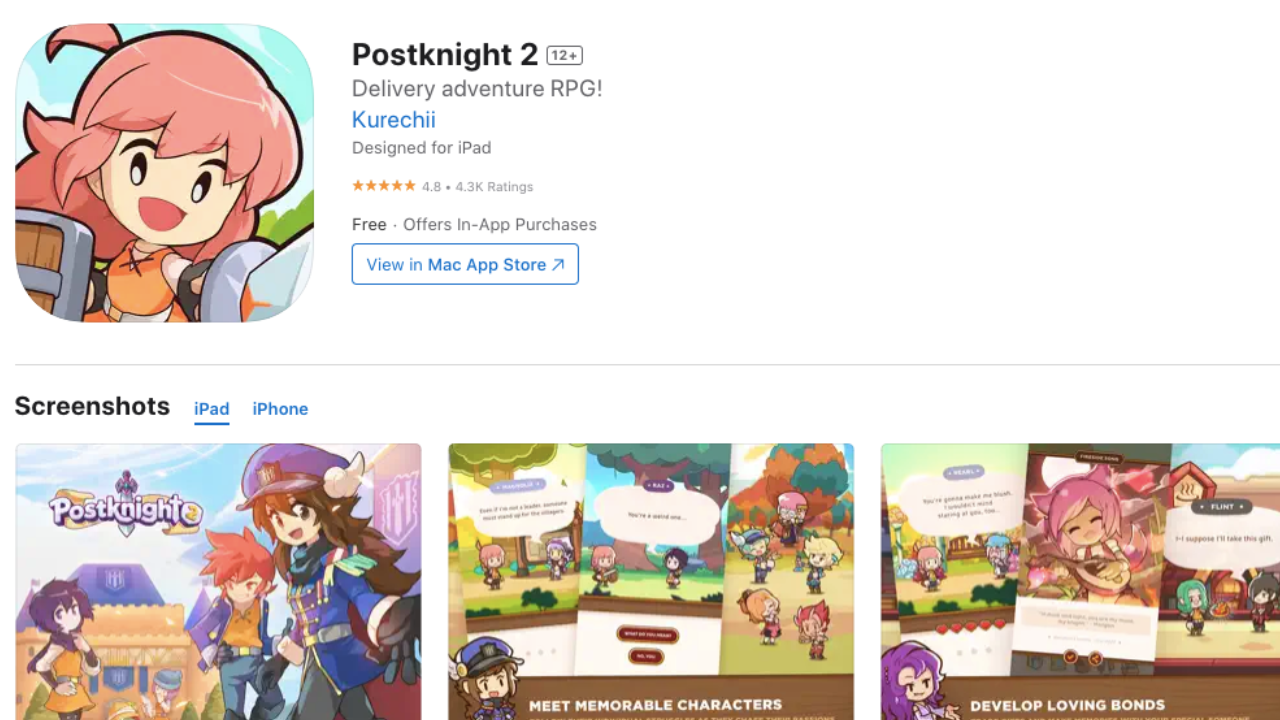Click the arrow icon in the Mac App Store button

click(x=558, y=265)
